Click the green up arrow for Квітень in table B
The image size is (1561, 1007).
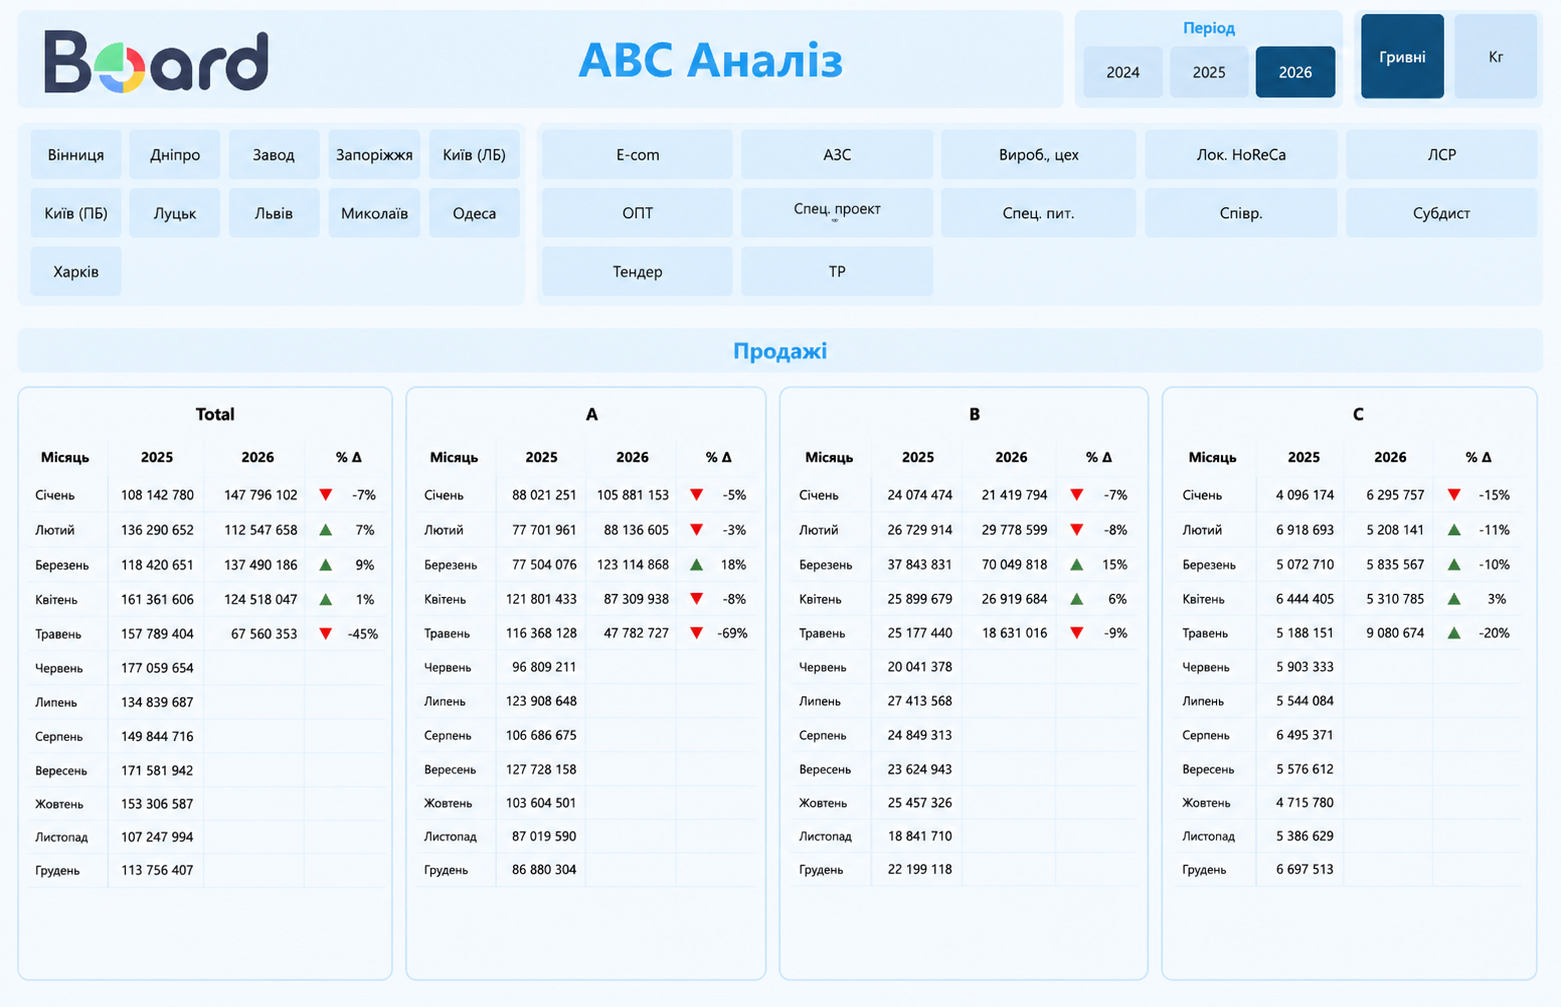[x=1077, y=599]
